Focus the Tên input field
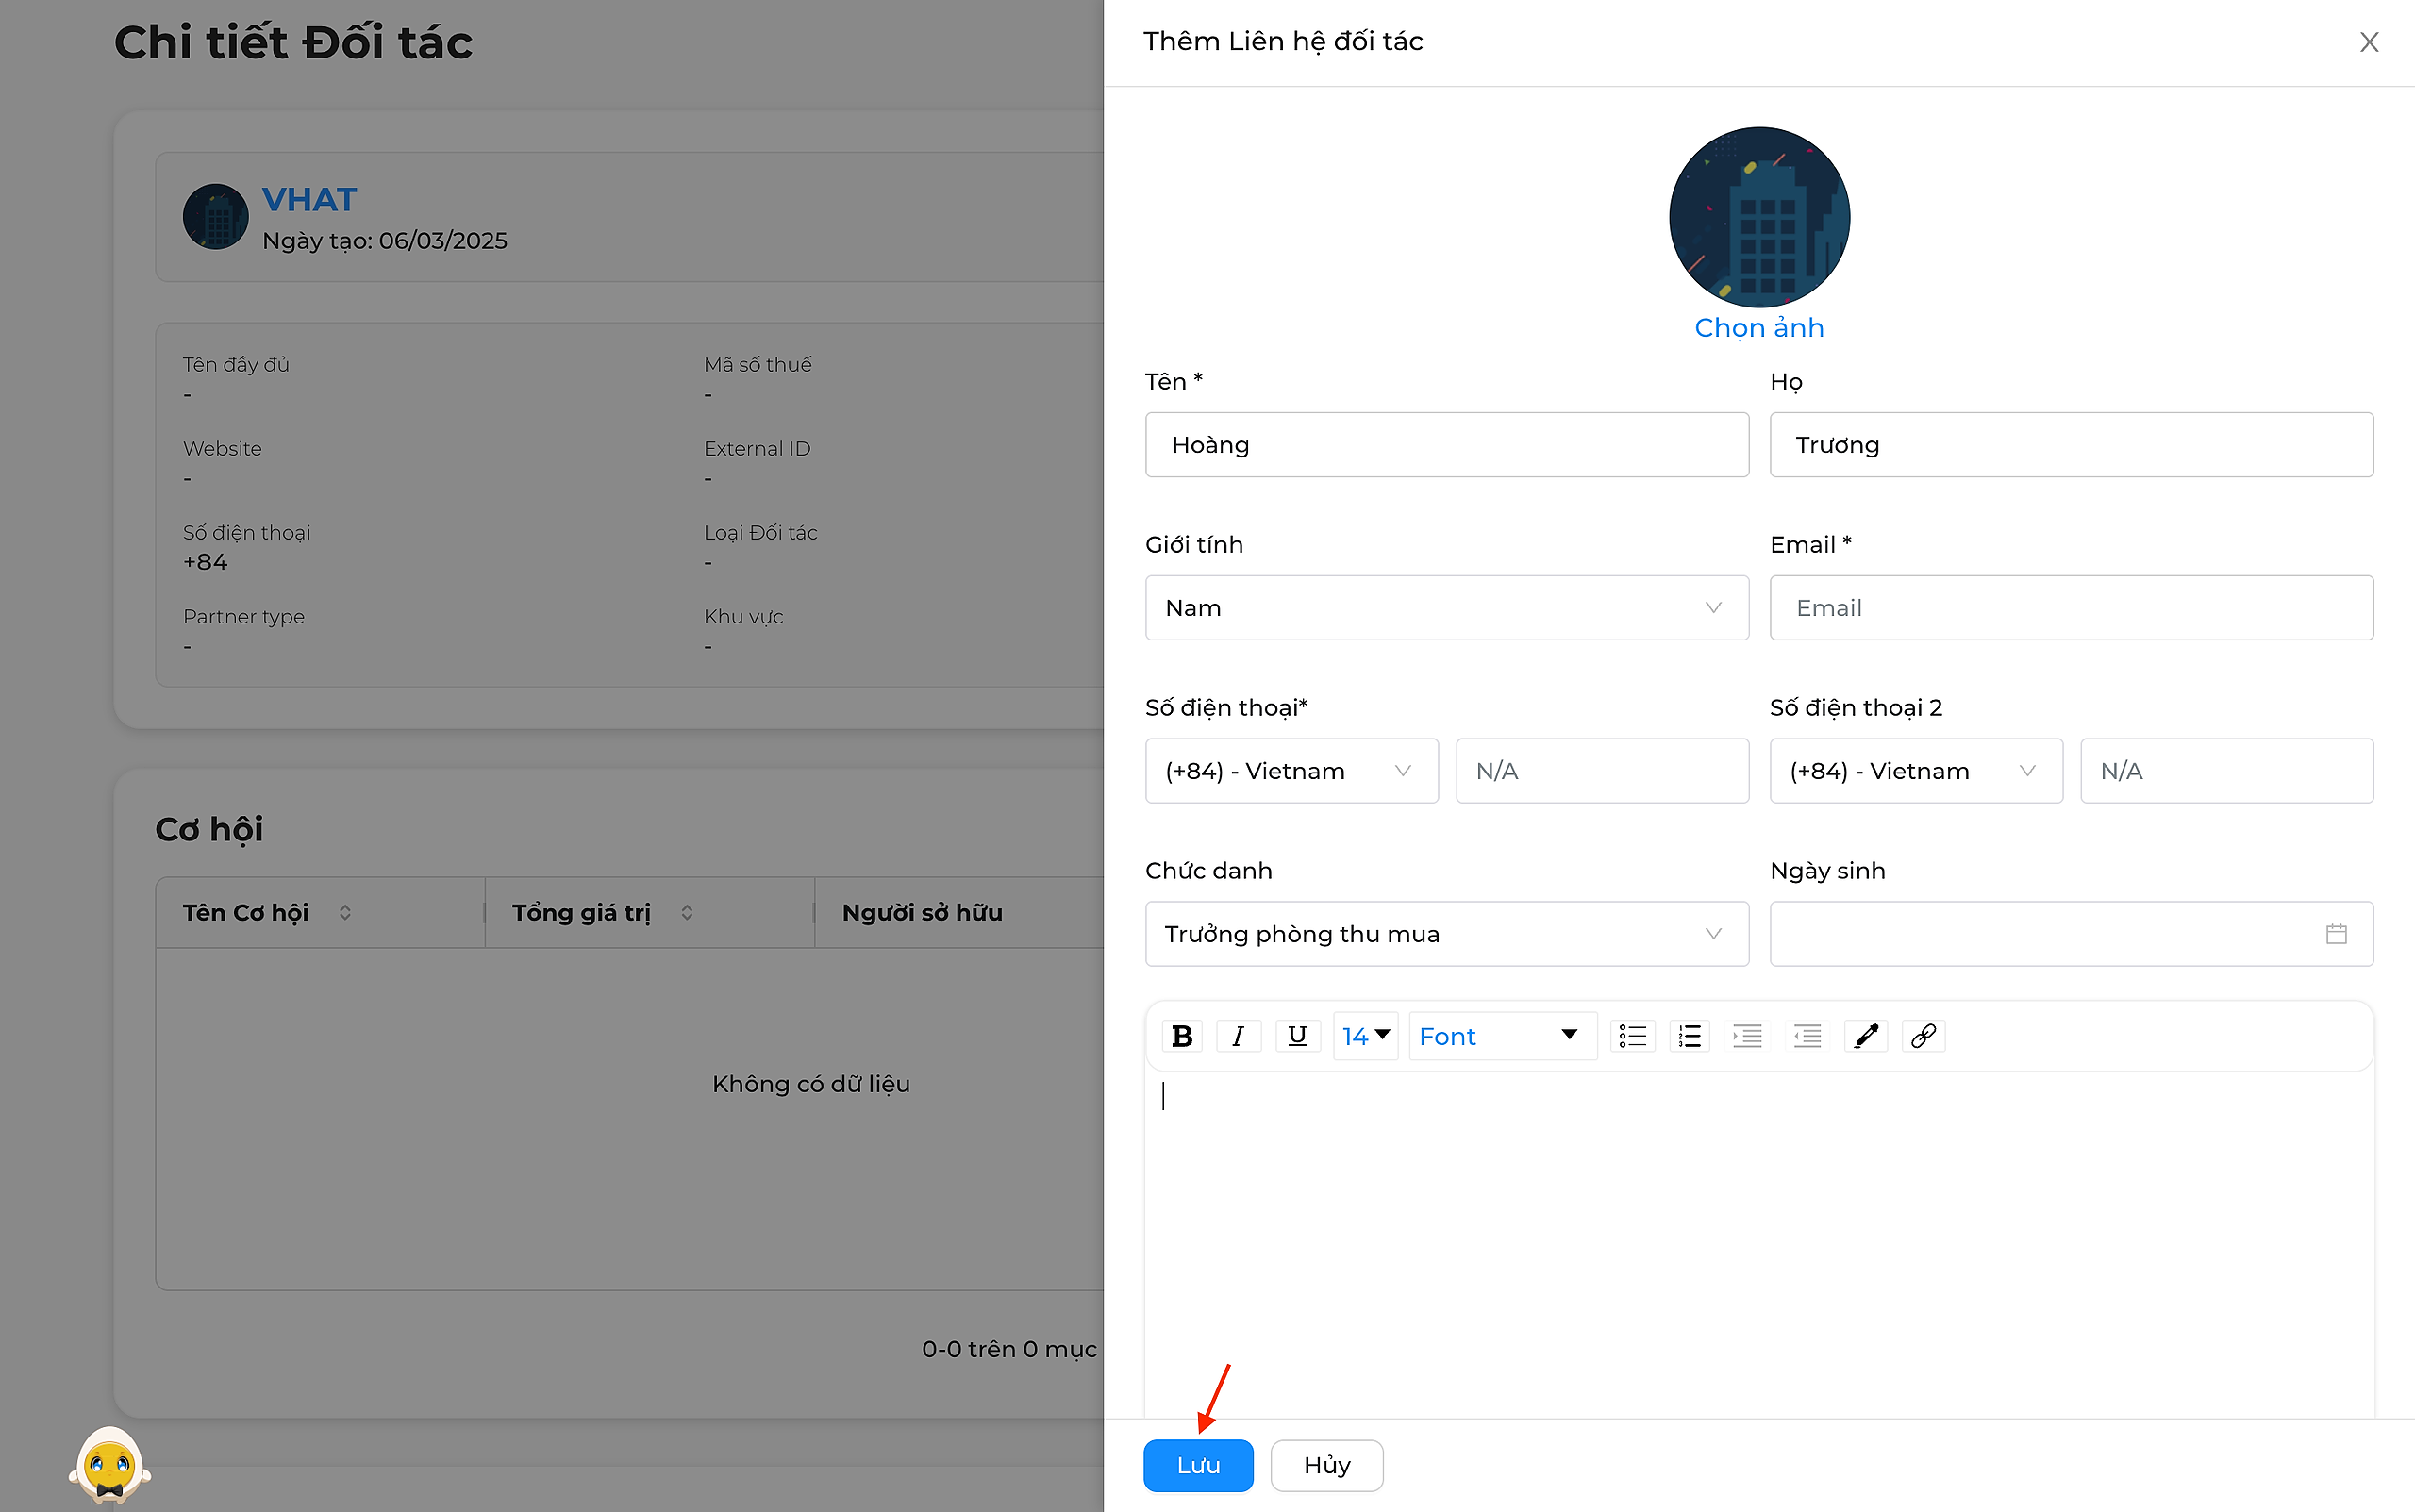This screenshot has height=1512, width=2415. point(1446,445)
